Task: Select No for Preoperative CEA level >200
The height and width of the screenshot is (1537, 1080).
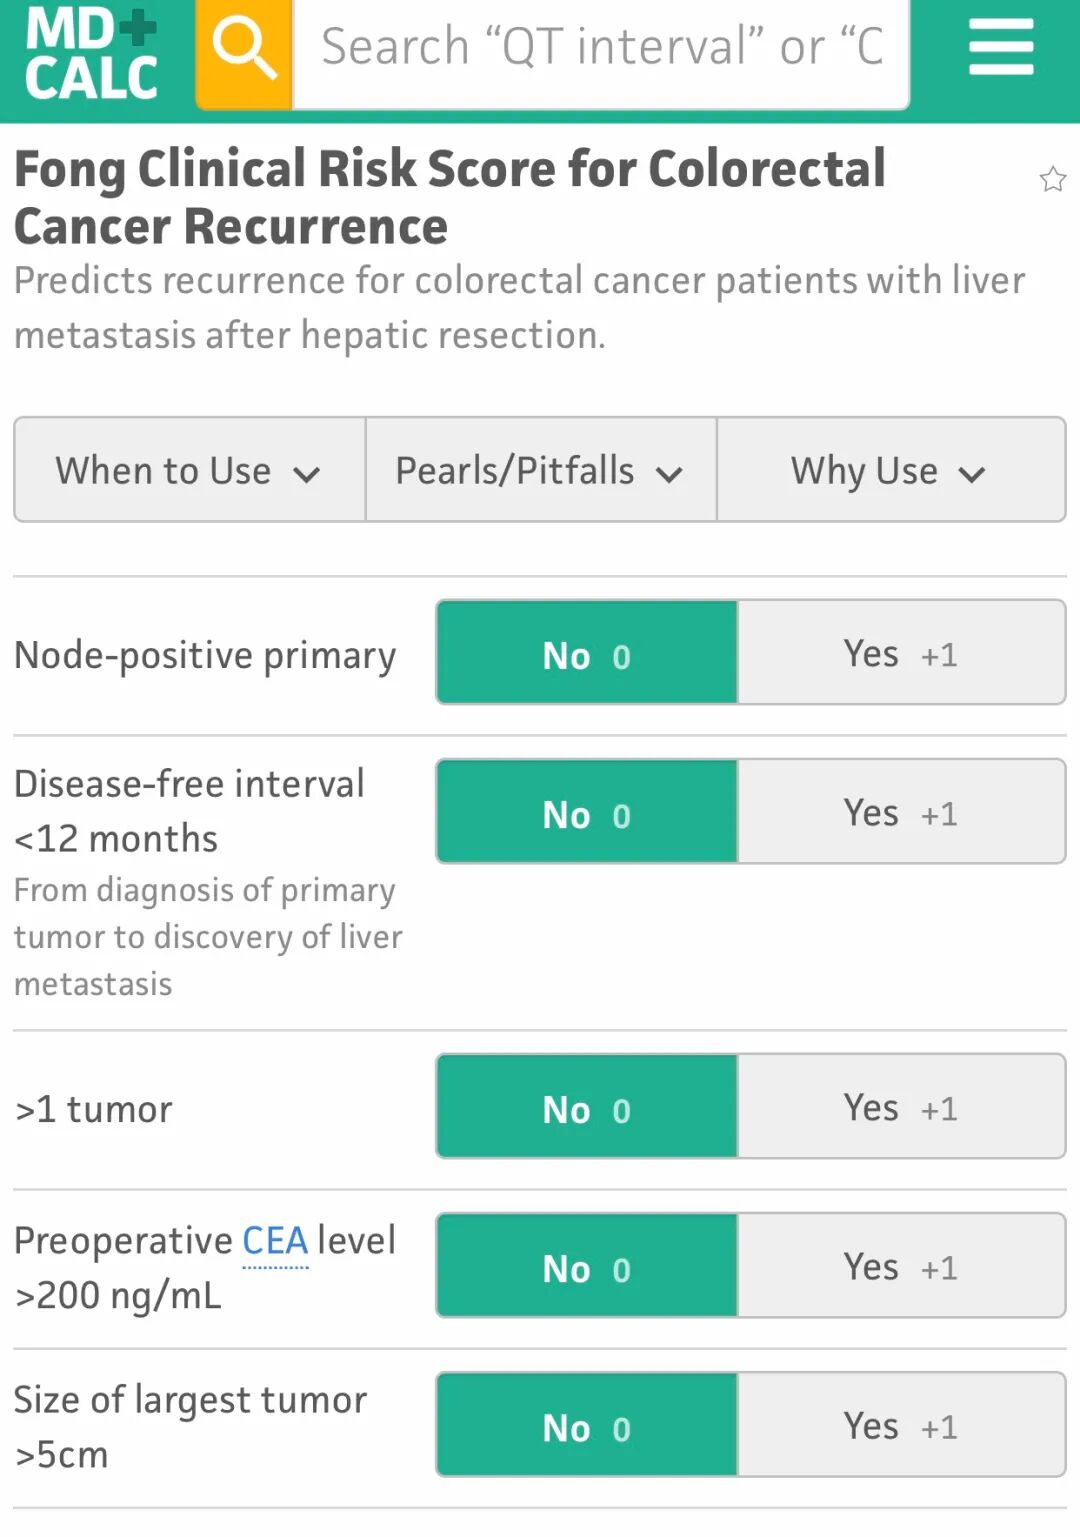Action: 587,1267
